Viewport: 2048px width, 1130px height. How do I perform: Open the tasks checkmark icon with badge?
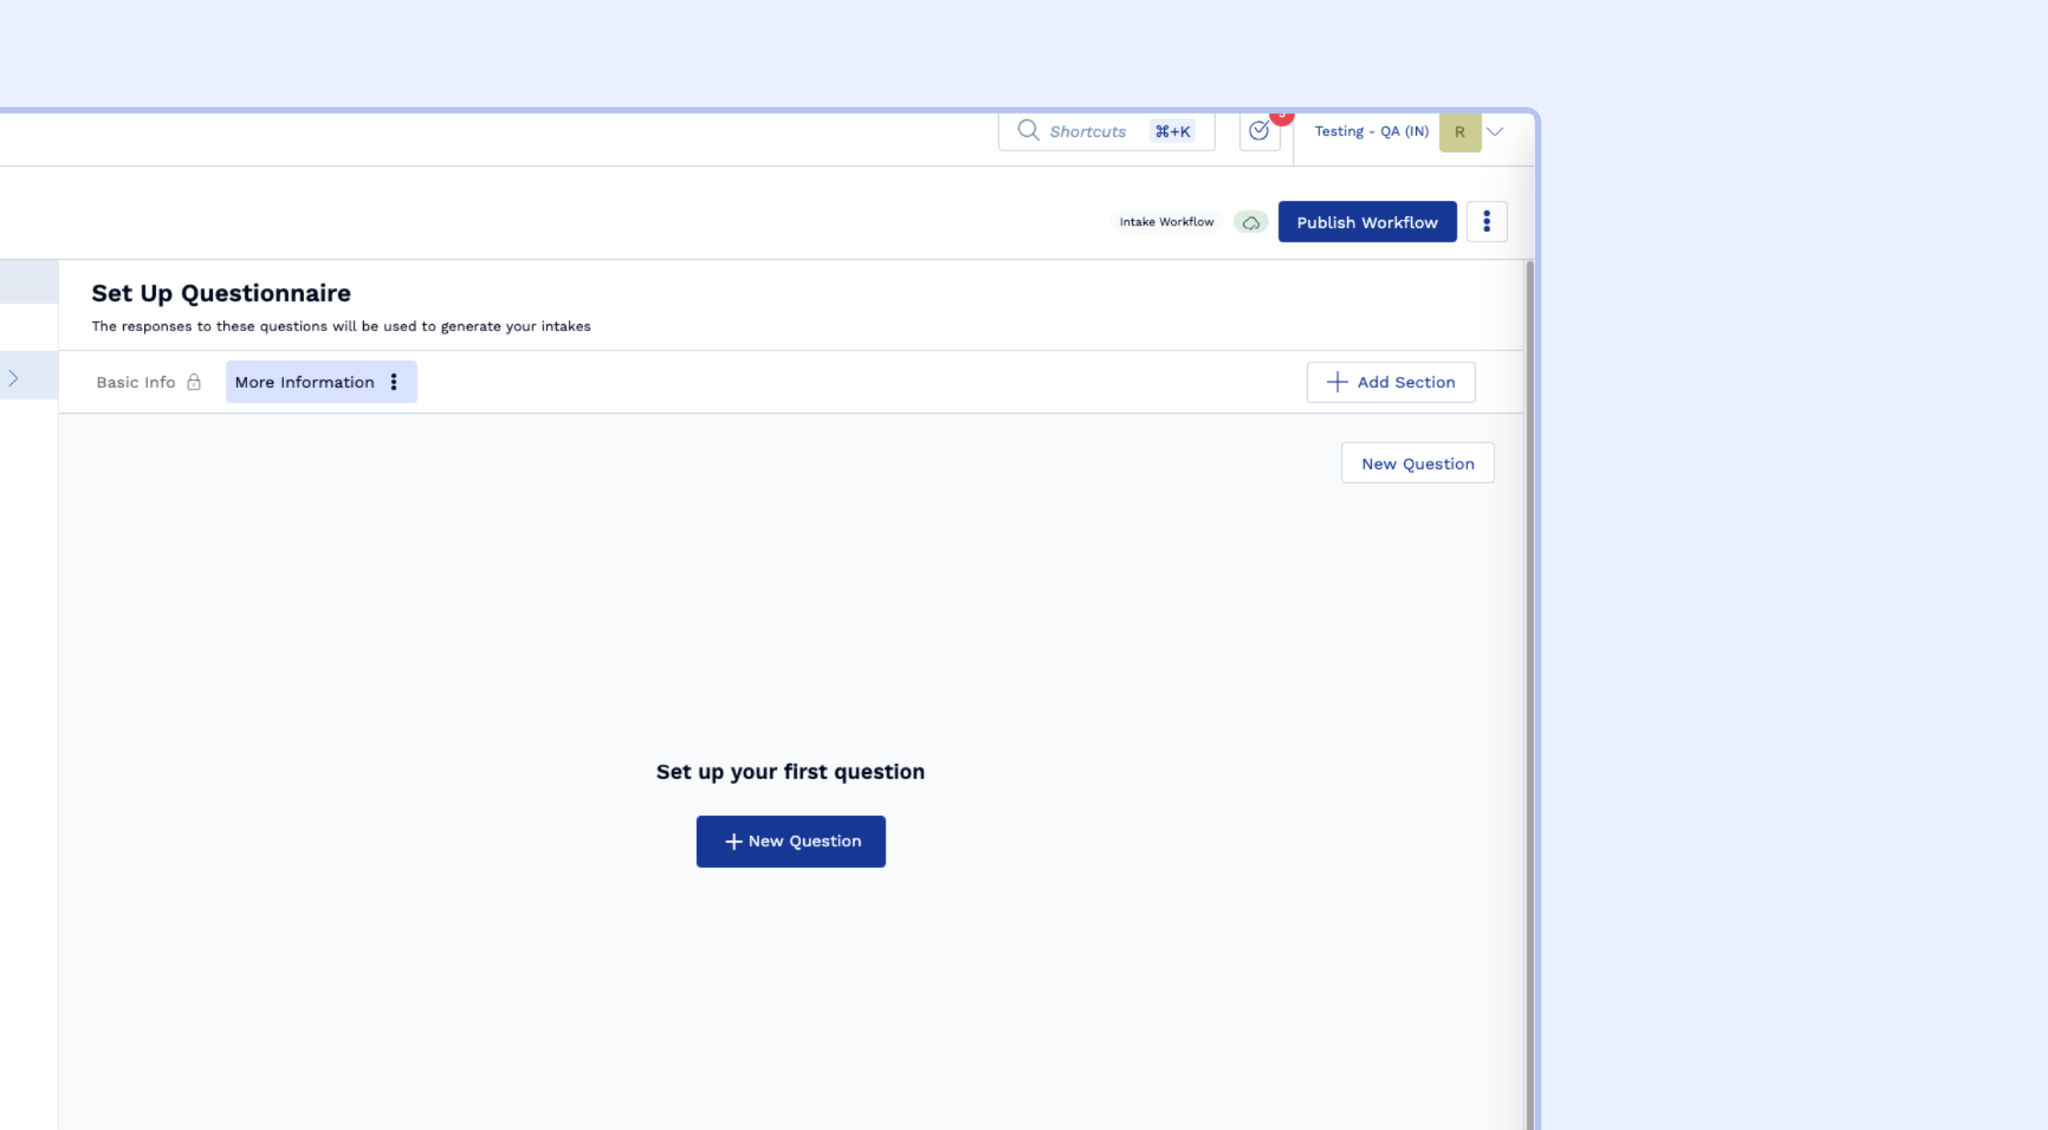tap(1258, 131)
